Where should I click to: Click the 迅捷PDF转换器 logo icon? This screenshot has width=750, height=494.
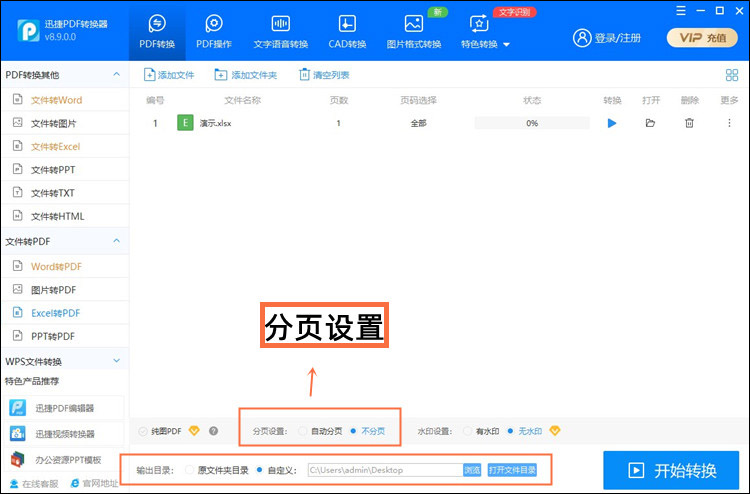pos(29,31)
